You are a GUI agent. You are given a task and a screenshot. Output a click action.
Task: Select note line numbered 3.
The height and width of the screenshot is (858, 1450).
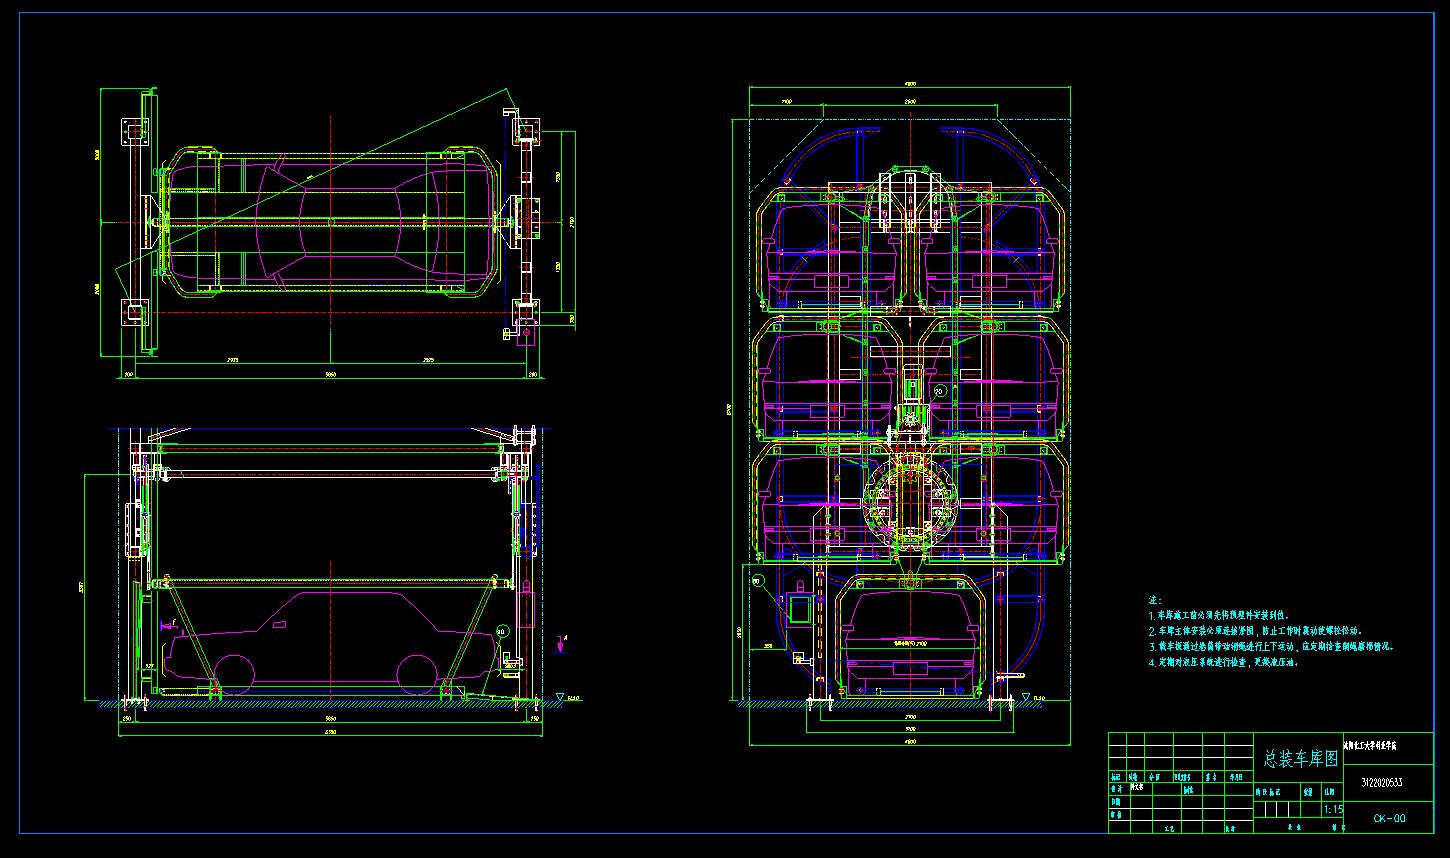click(1271, 646)
